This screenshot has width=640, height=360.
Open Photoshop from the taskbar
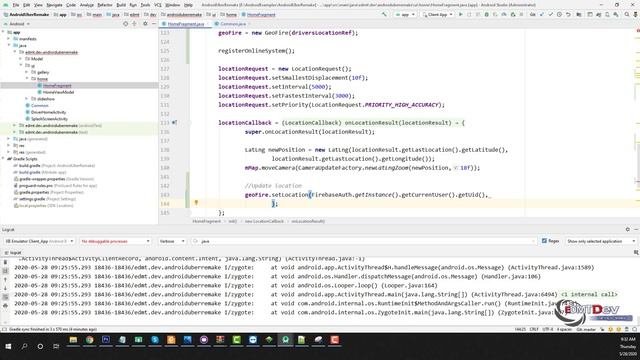tap(106, 340)
